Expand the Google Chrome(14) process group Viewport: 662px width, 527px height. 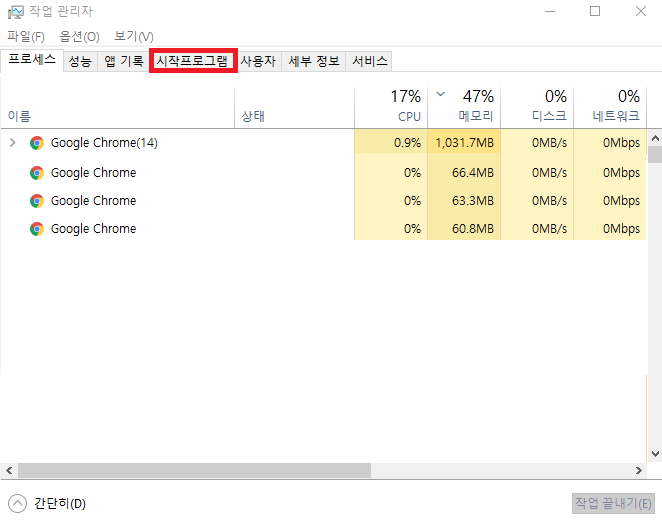pos(13,143)
